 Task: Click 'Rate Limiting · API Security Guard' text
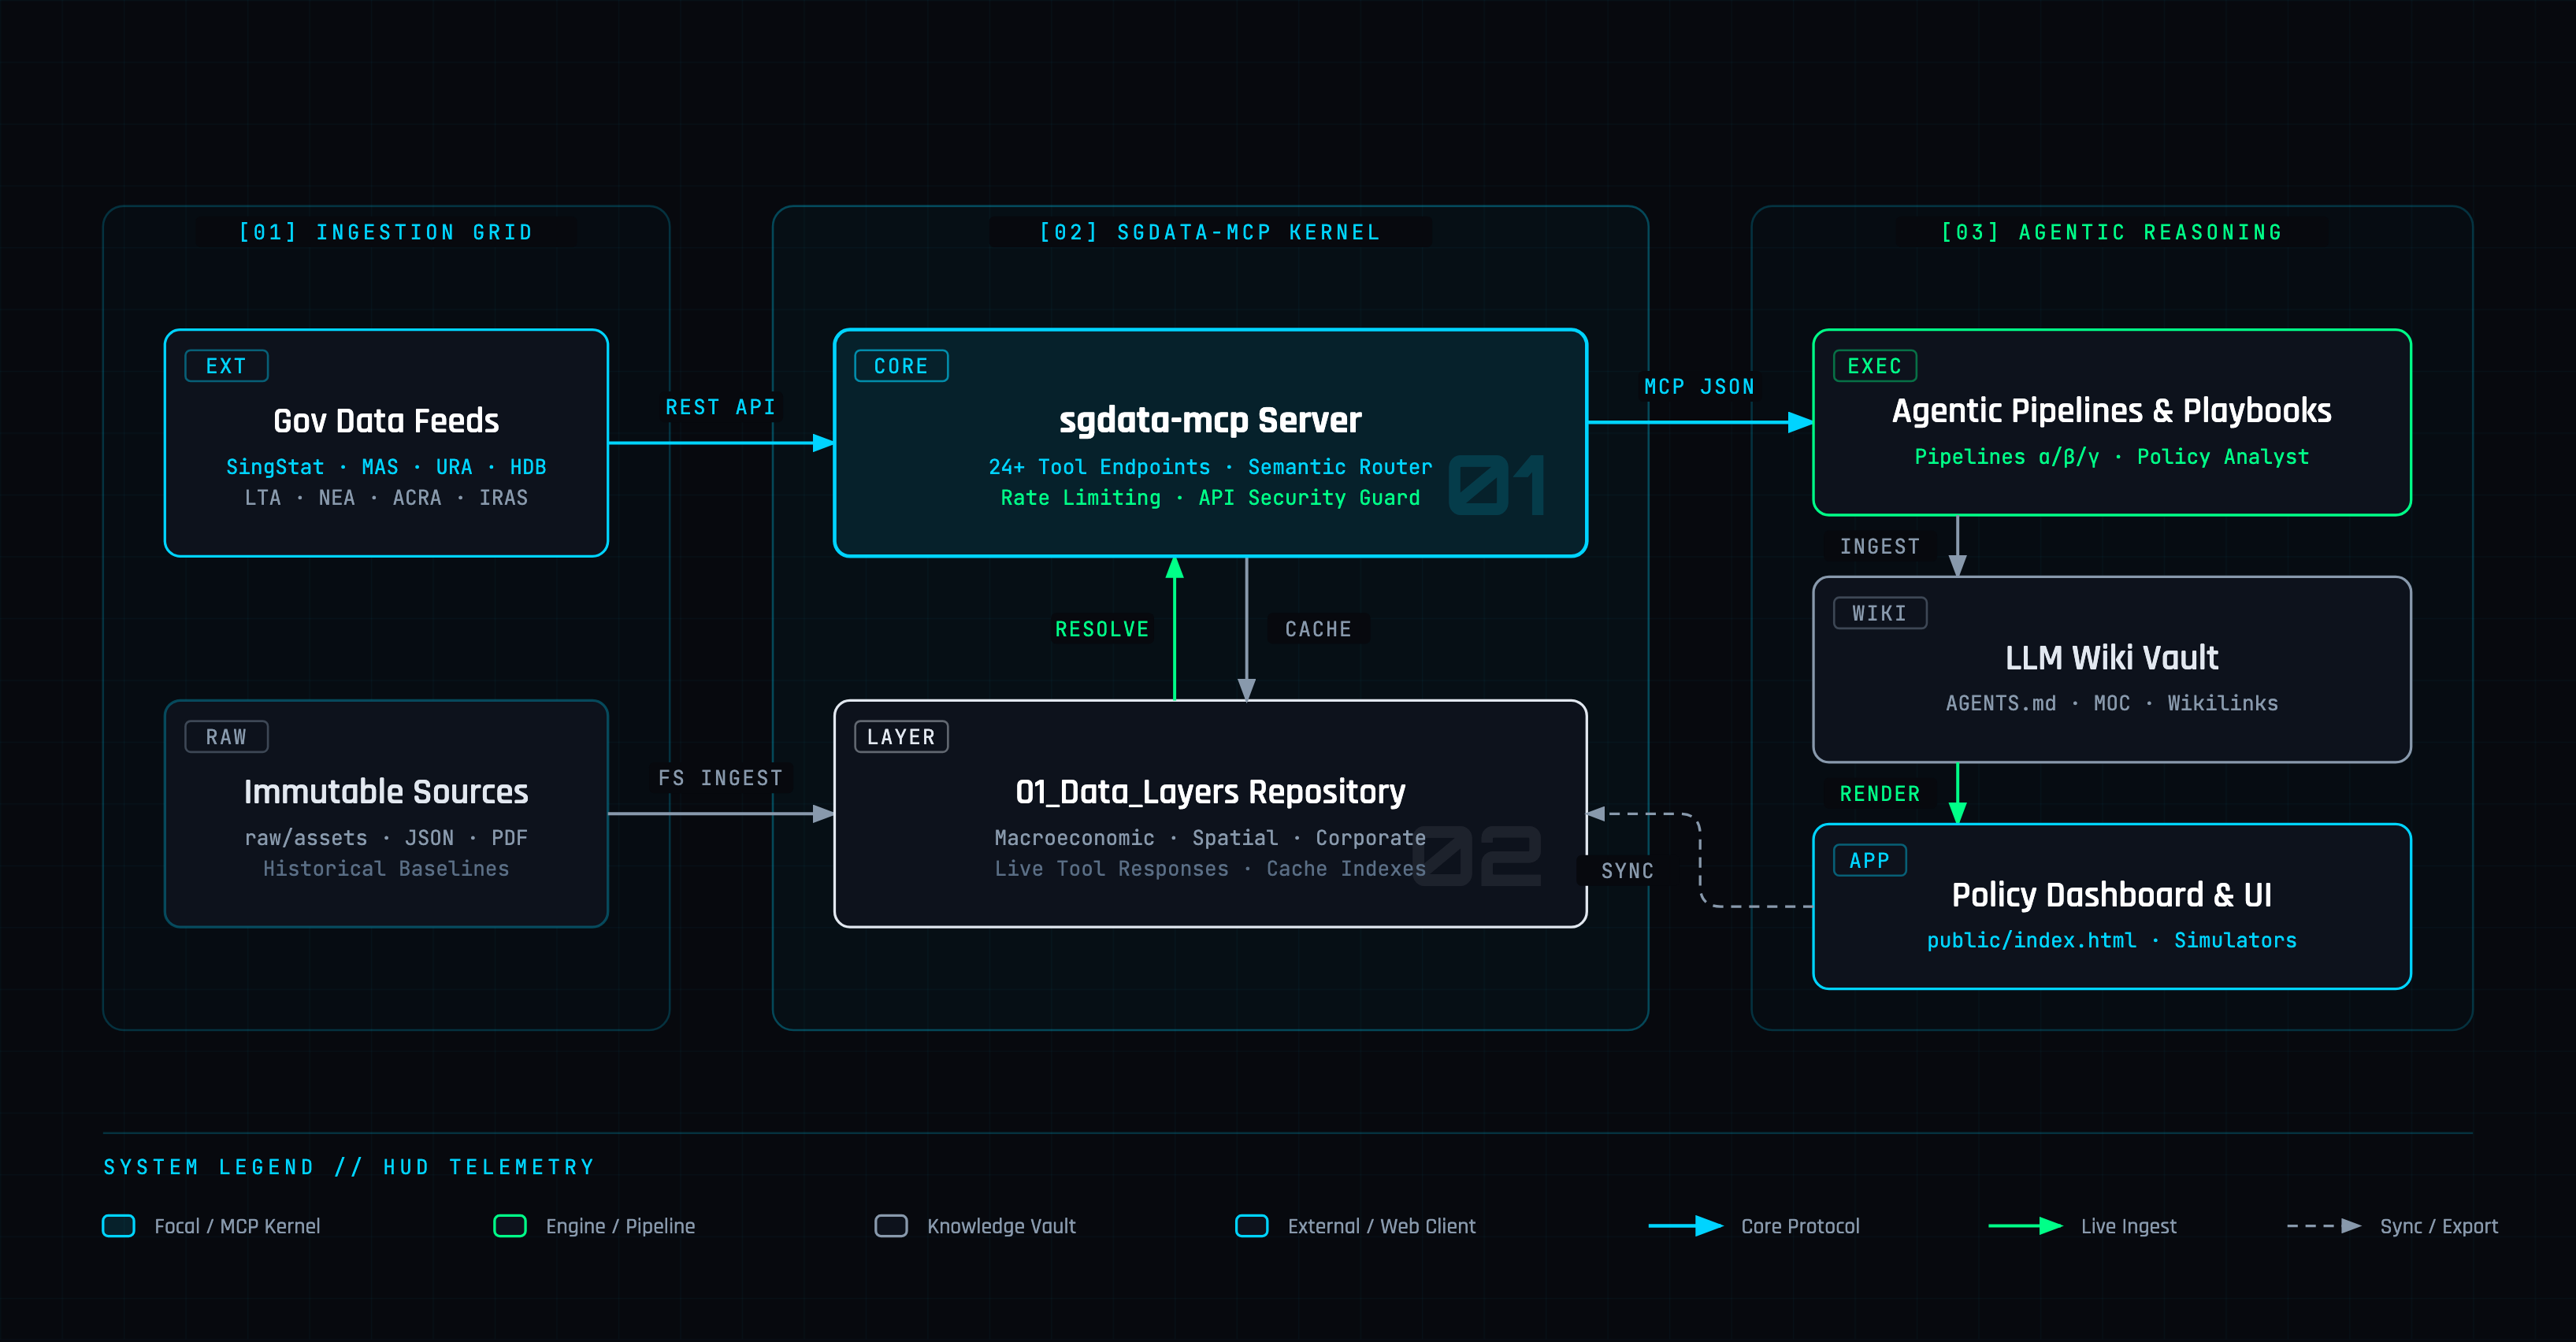tap(1210, 498)
